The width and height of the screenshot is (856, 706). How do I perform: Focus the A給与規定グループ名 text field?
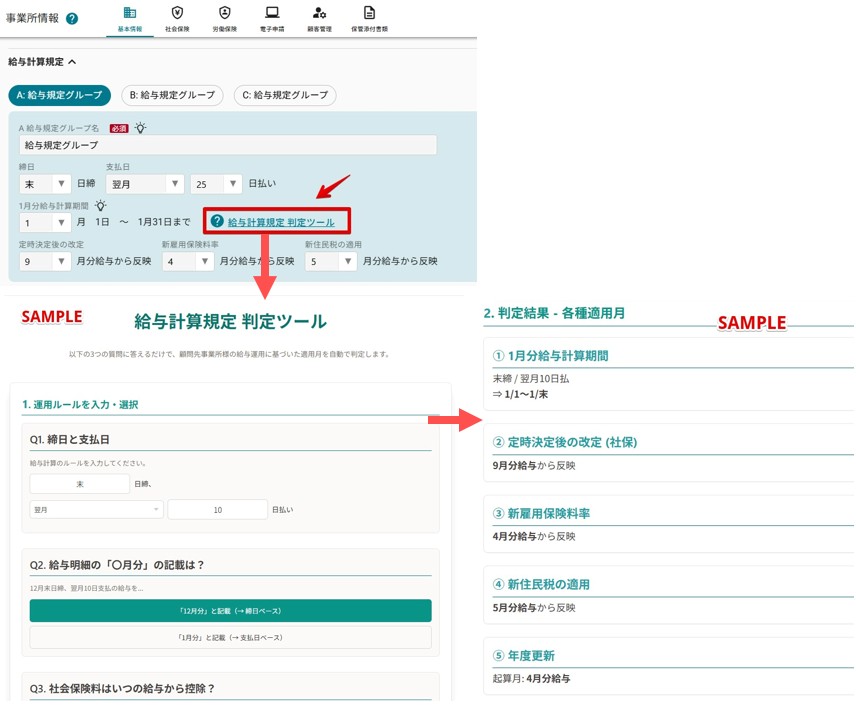click(x=228, y=145)
